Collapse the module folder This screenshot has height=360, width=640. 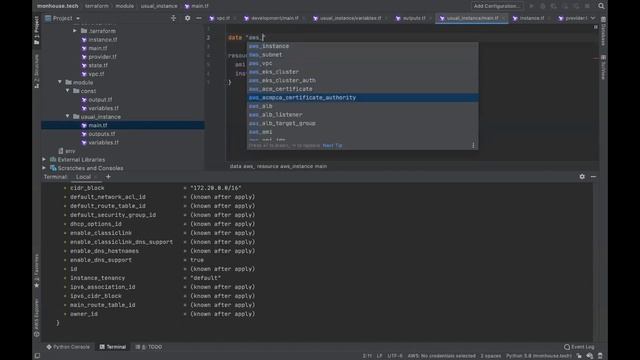coord(60,82)
